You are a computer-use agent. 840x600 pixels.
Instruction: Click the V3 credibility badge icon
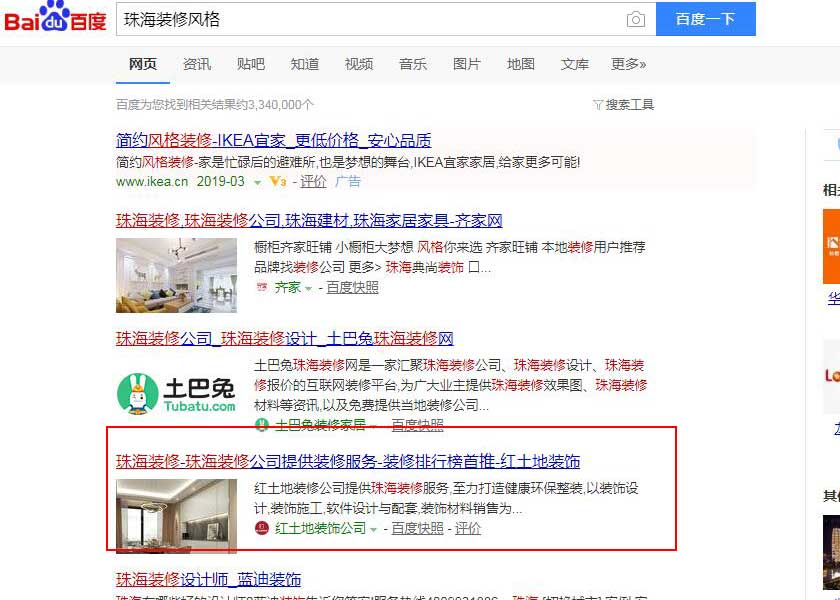[278, 182]
